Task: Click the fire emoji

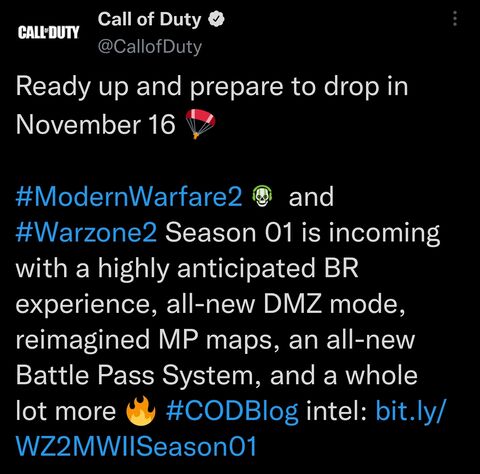Action: (140, 411)
